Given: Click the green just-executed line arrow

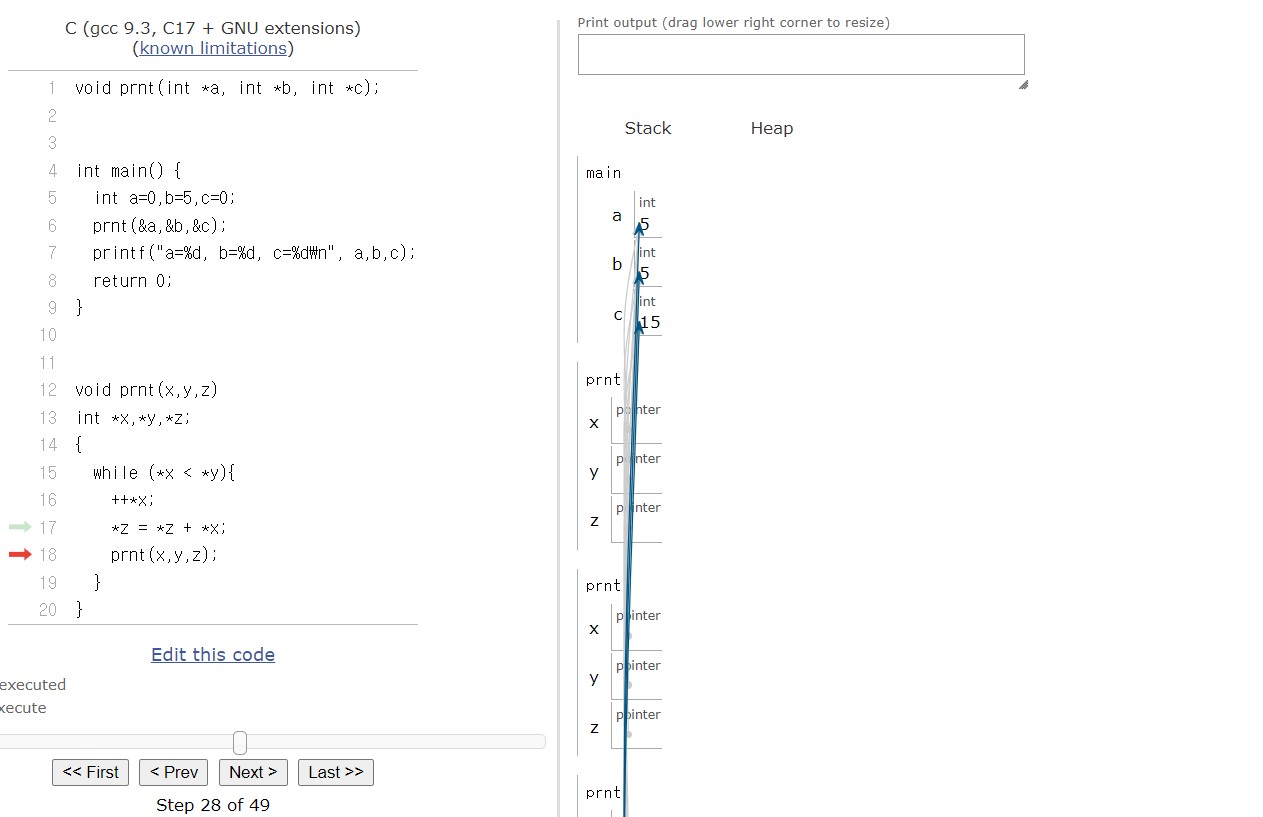Looking at the screenshot, I should tap(20, 526).
